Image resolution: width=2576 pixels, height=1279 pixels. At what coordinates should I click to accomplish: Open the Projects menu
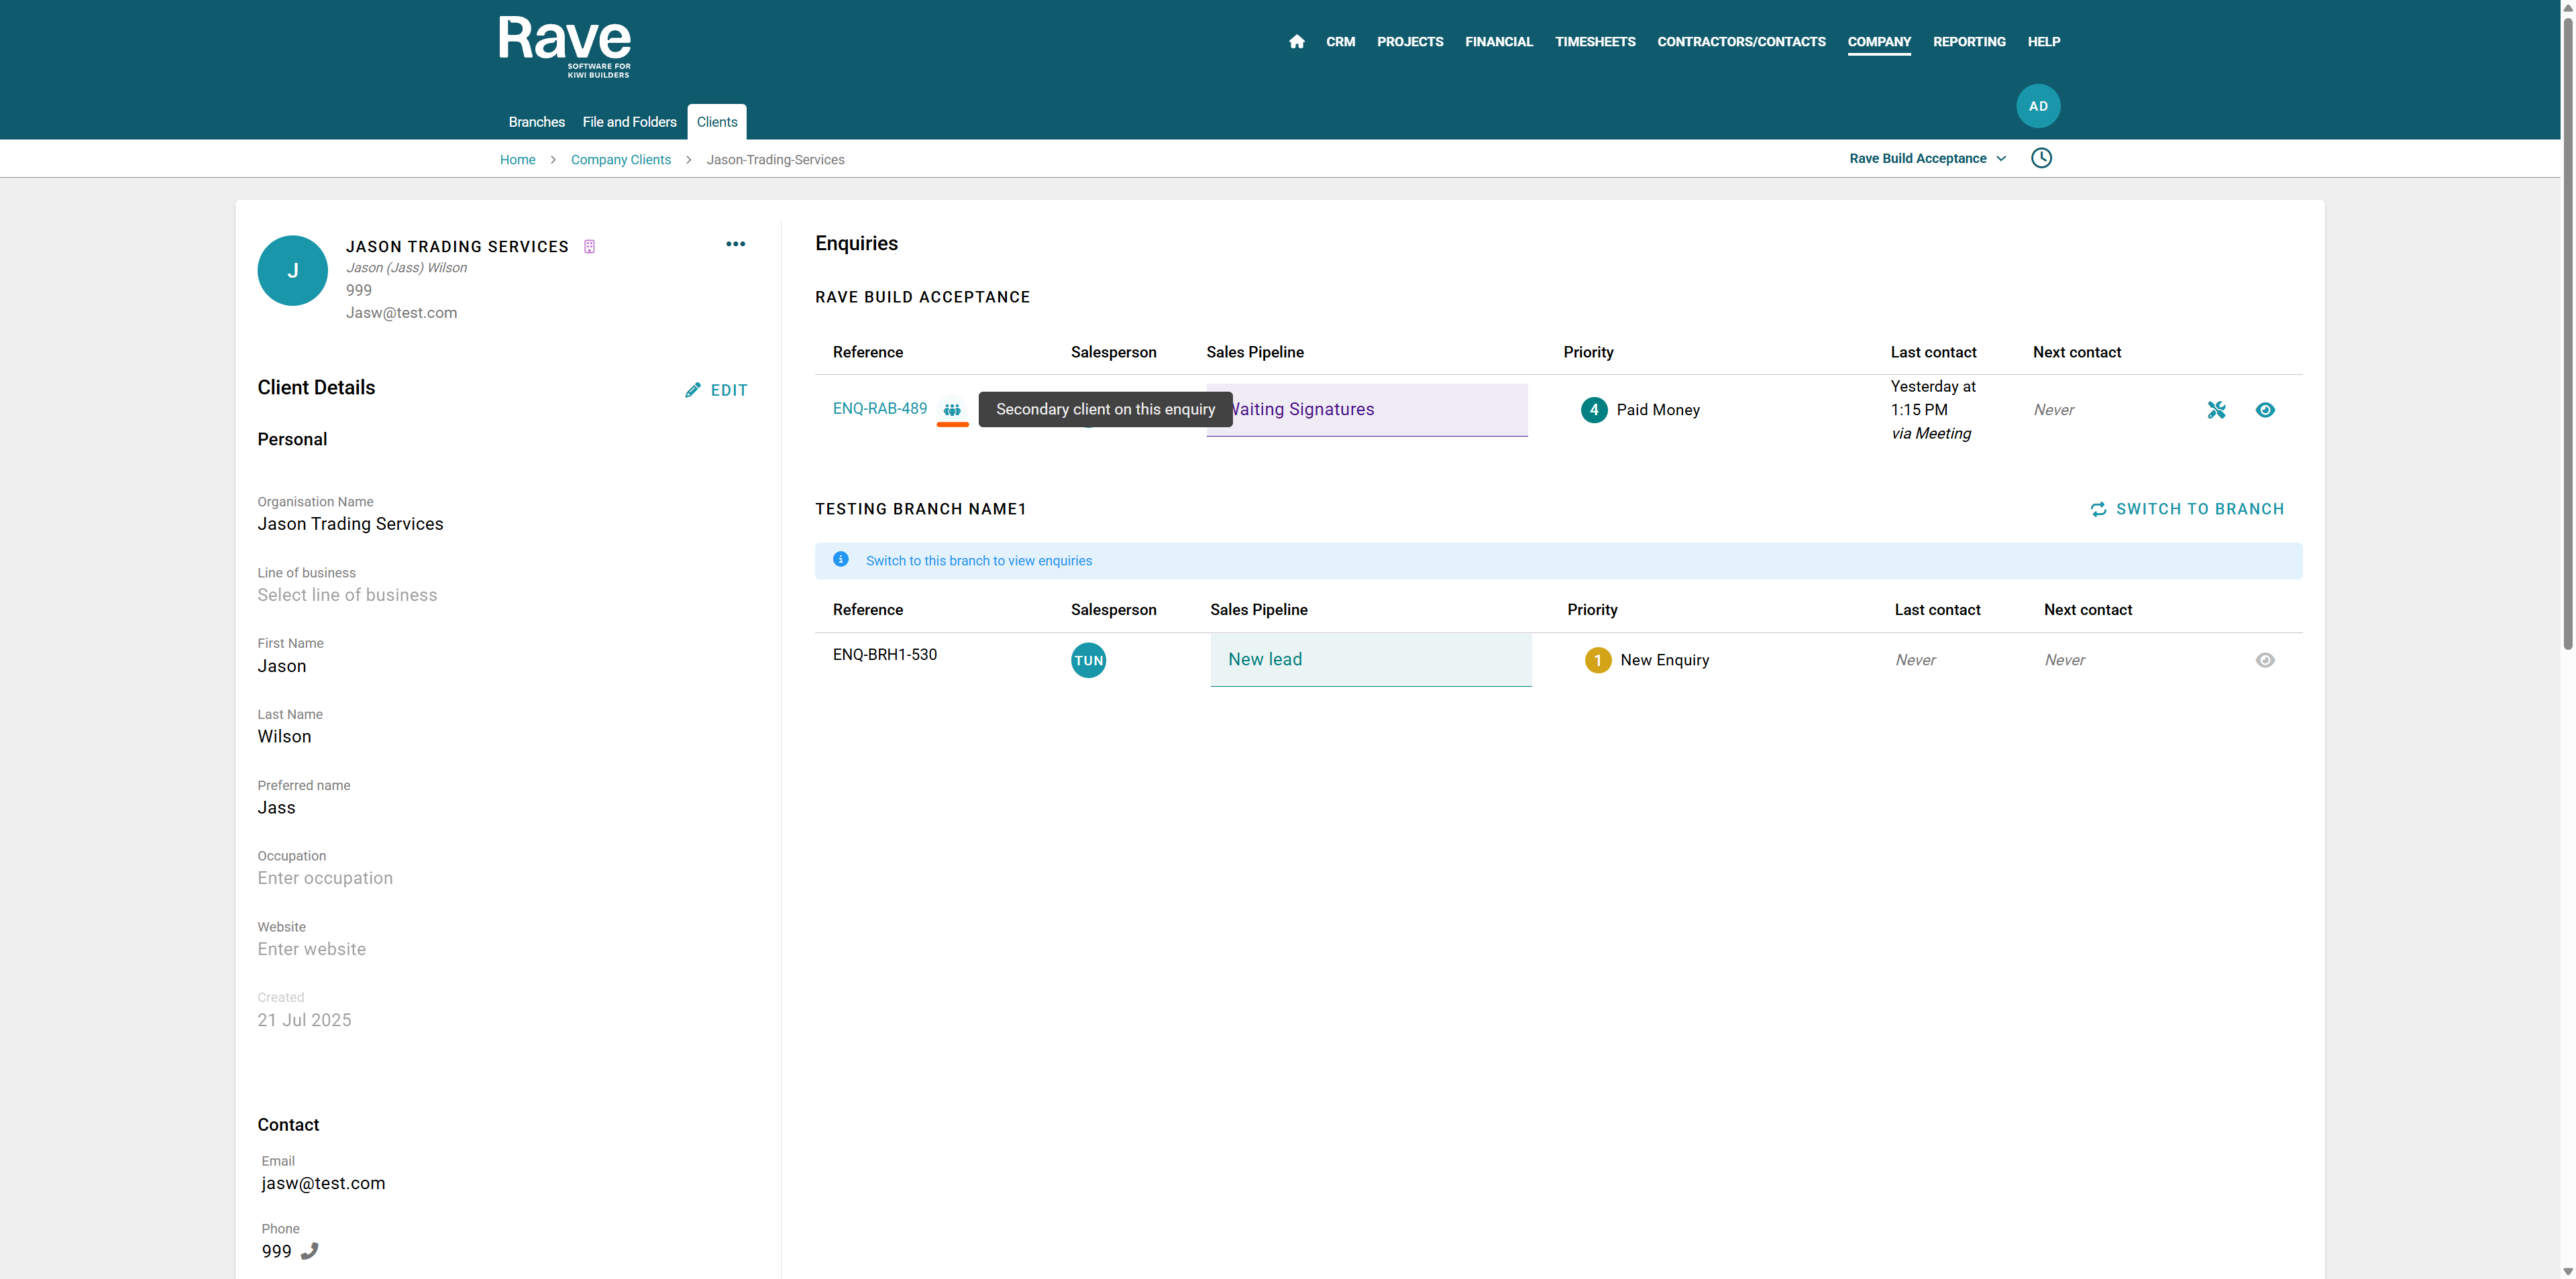tap(1410, 42)
